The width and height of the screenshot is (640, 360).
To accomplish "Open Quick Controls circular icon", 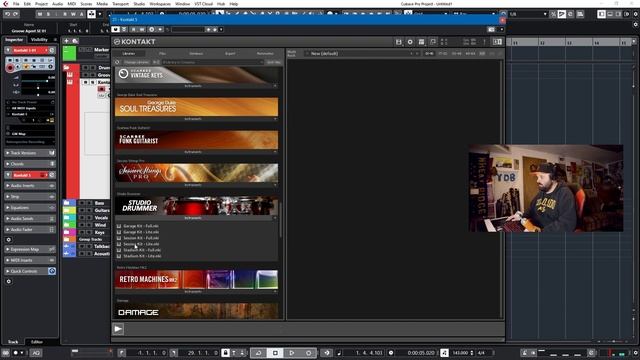I will [52, 271].
